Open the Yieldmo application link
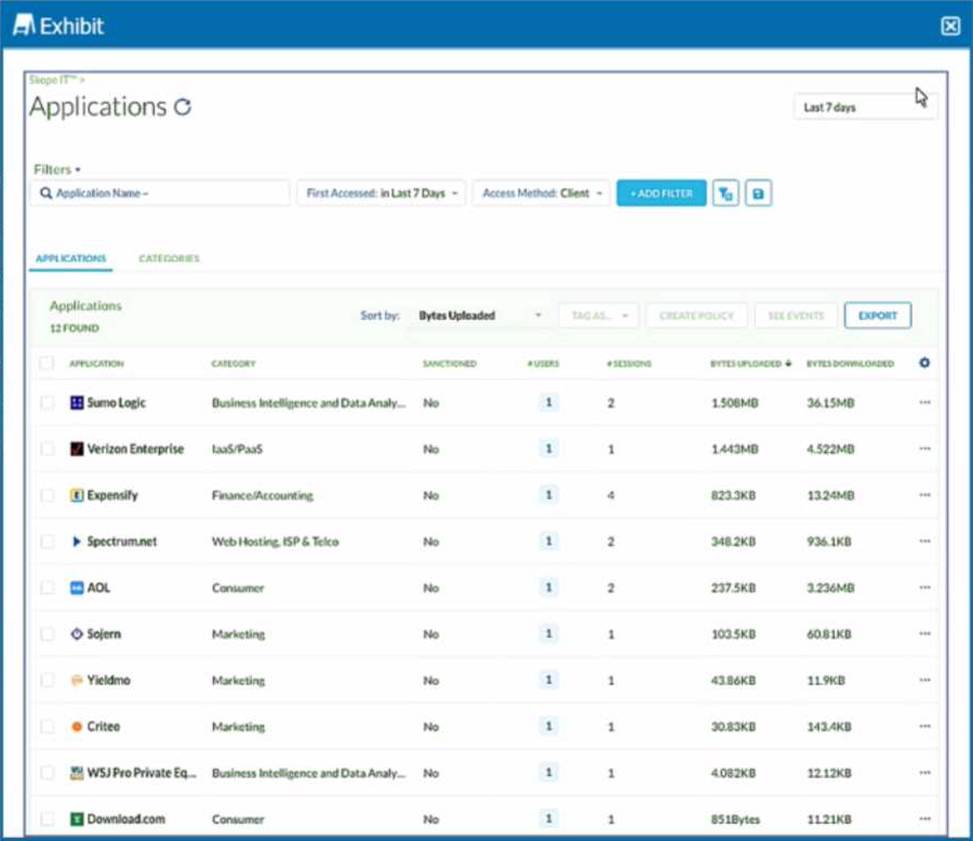Image resolution: width=973 pixels, height=841 pixels. click(x=109, y=680)
